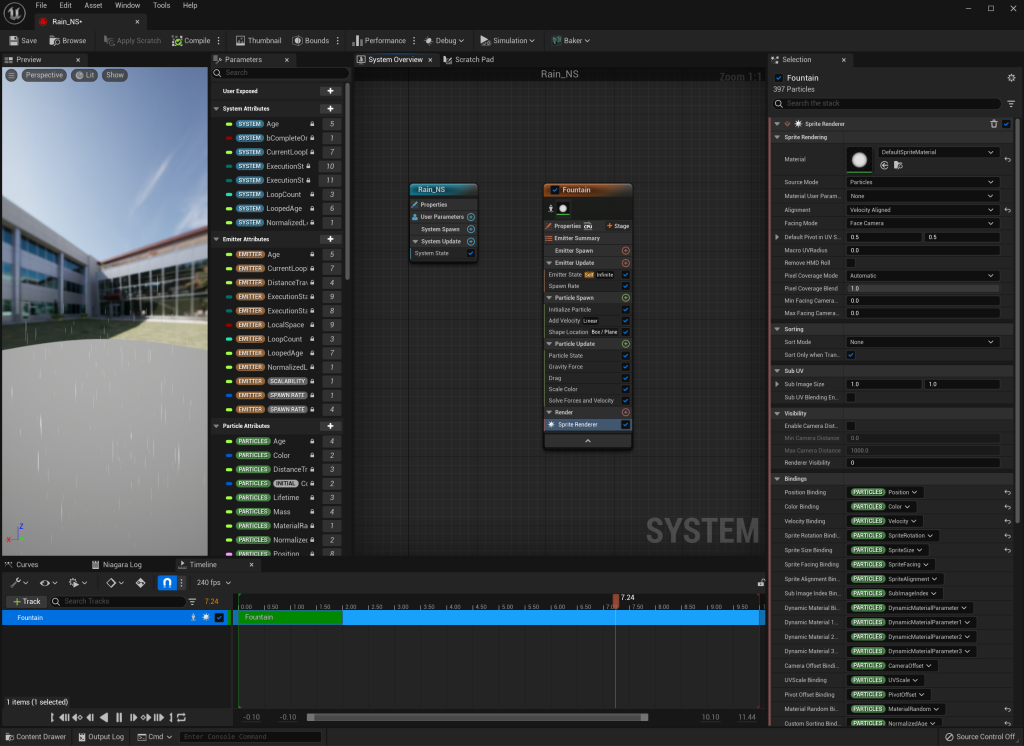The image size is (1024, 746).
Task: Enable the Remove HMD Roll checkbox
Action: point(851,262)
